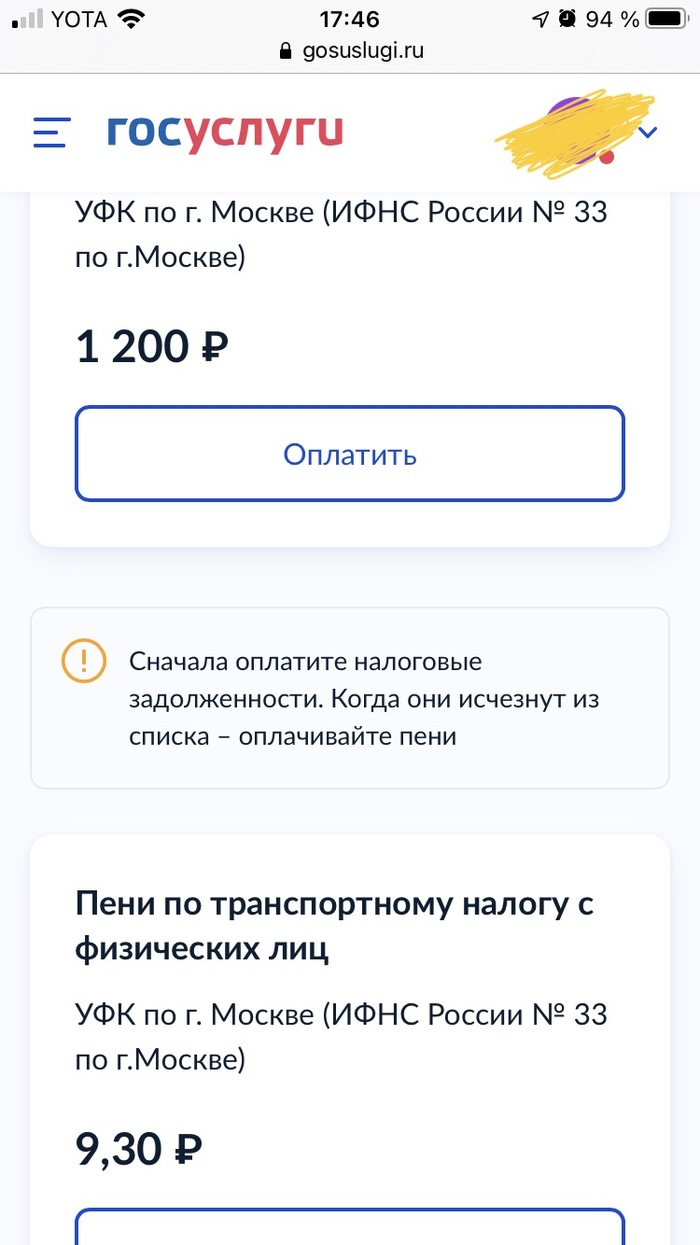The image size is (700, 1245).
Task: Tap the cellular signal bars
Action: point(27,19)
